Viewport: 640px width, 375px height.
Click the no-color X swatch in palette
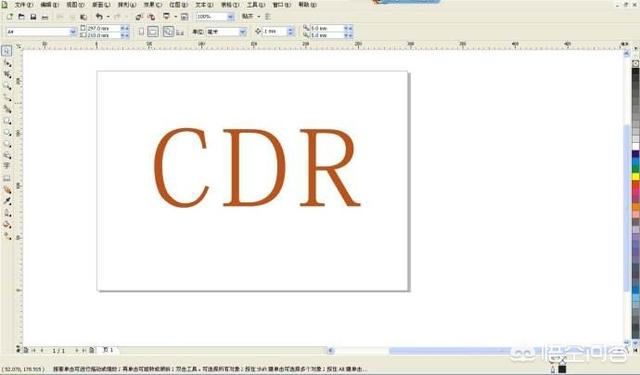[x=636, y=63]
